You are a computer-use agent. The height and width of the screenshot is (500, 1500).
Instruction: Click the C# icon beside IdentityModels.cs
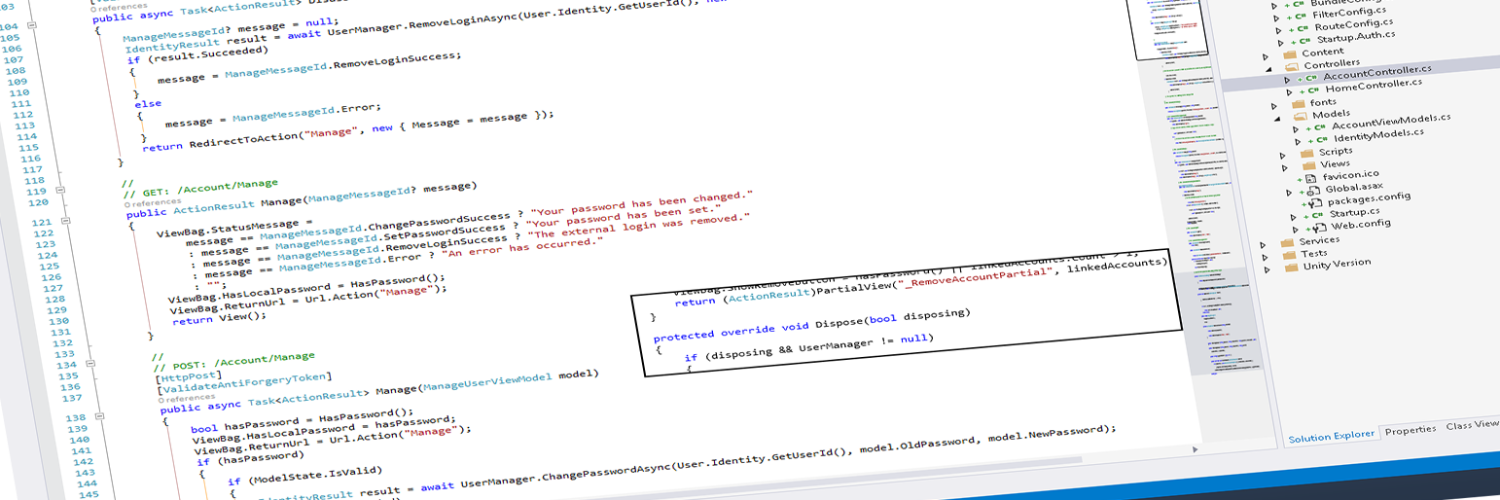(1320, 139)
